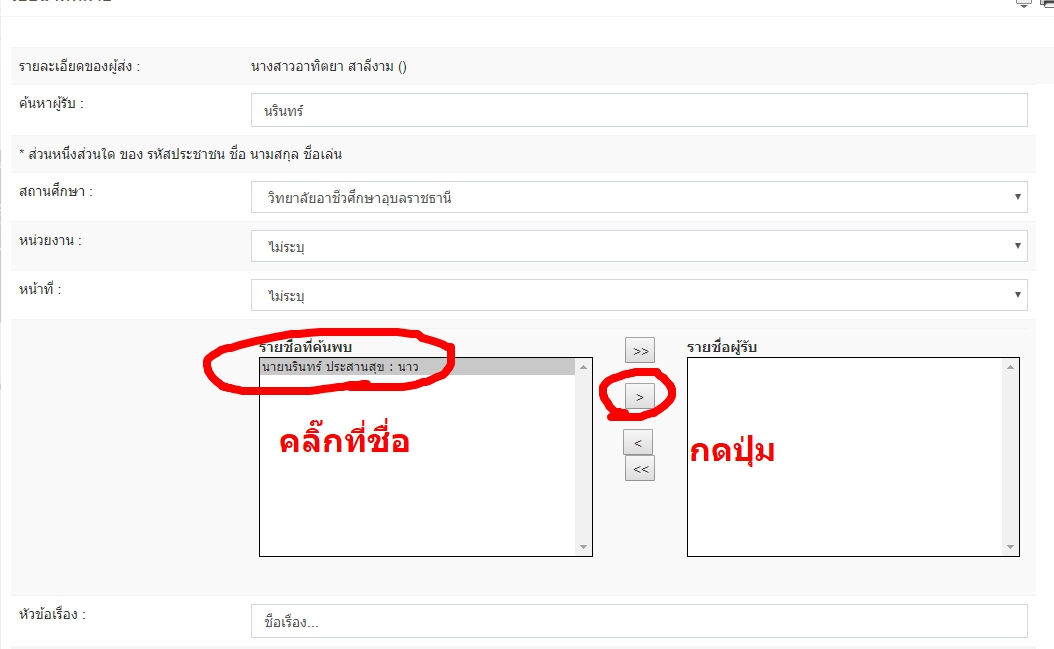Open the สถานศึกษา dropdown
This screenshot has width=1054, height=649.
(x=639, y=197)
